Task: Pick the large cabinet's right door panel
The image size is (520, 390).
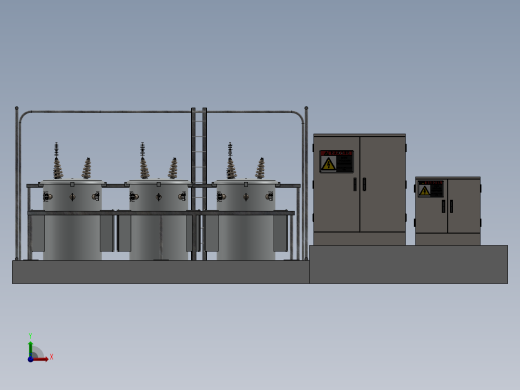Action: 383,184
